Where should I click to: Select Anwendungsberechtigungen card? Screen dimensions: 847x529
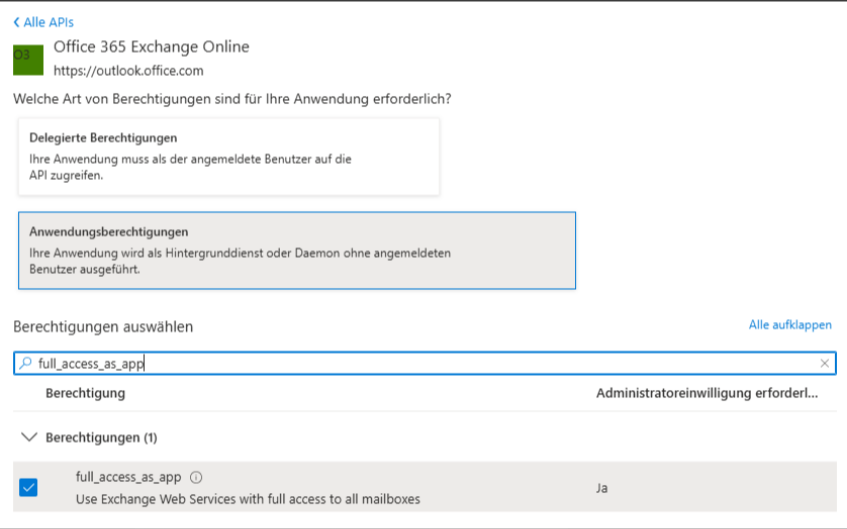(x=297, y=250)
